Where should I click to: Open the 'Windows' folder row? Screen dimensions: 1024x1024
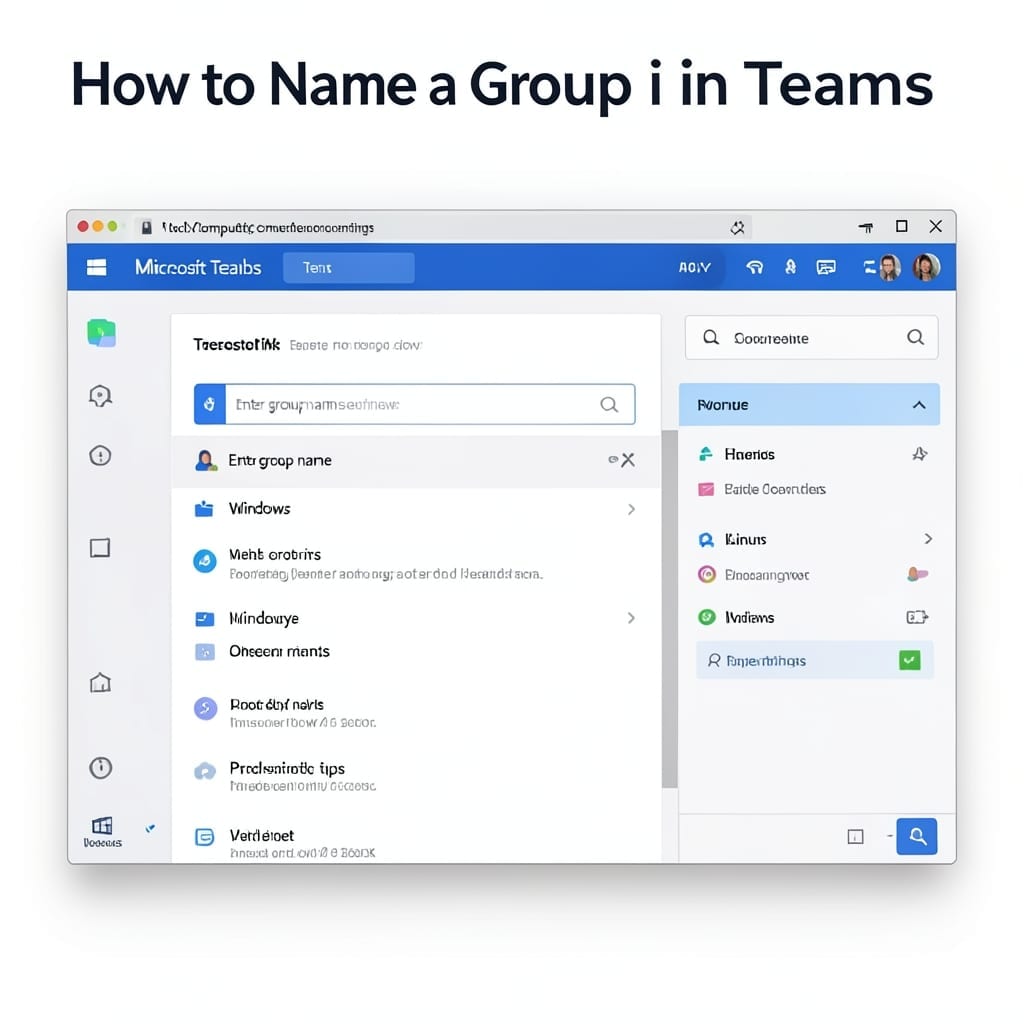[416, 509]
